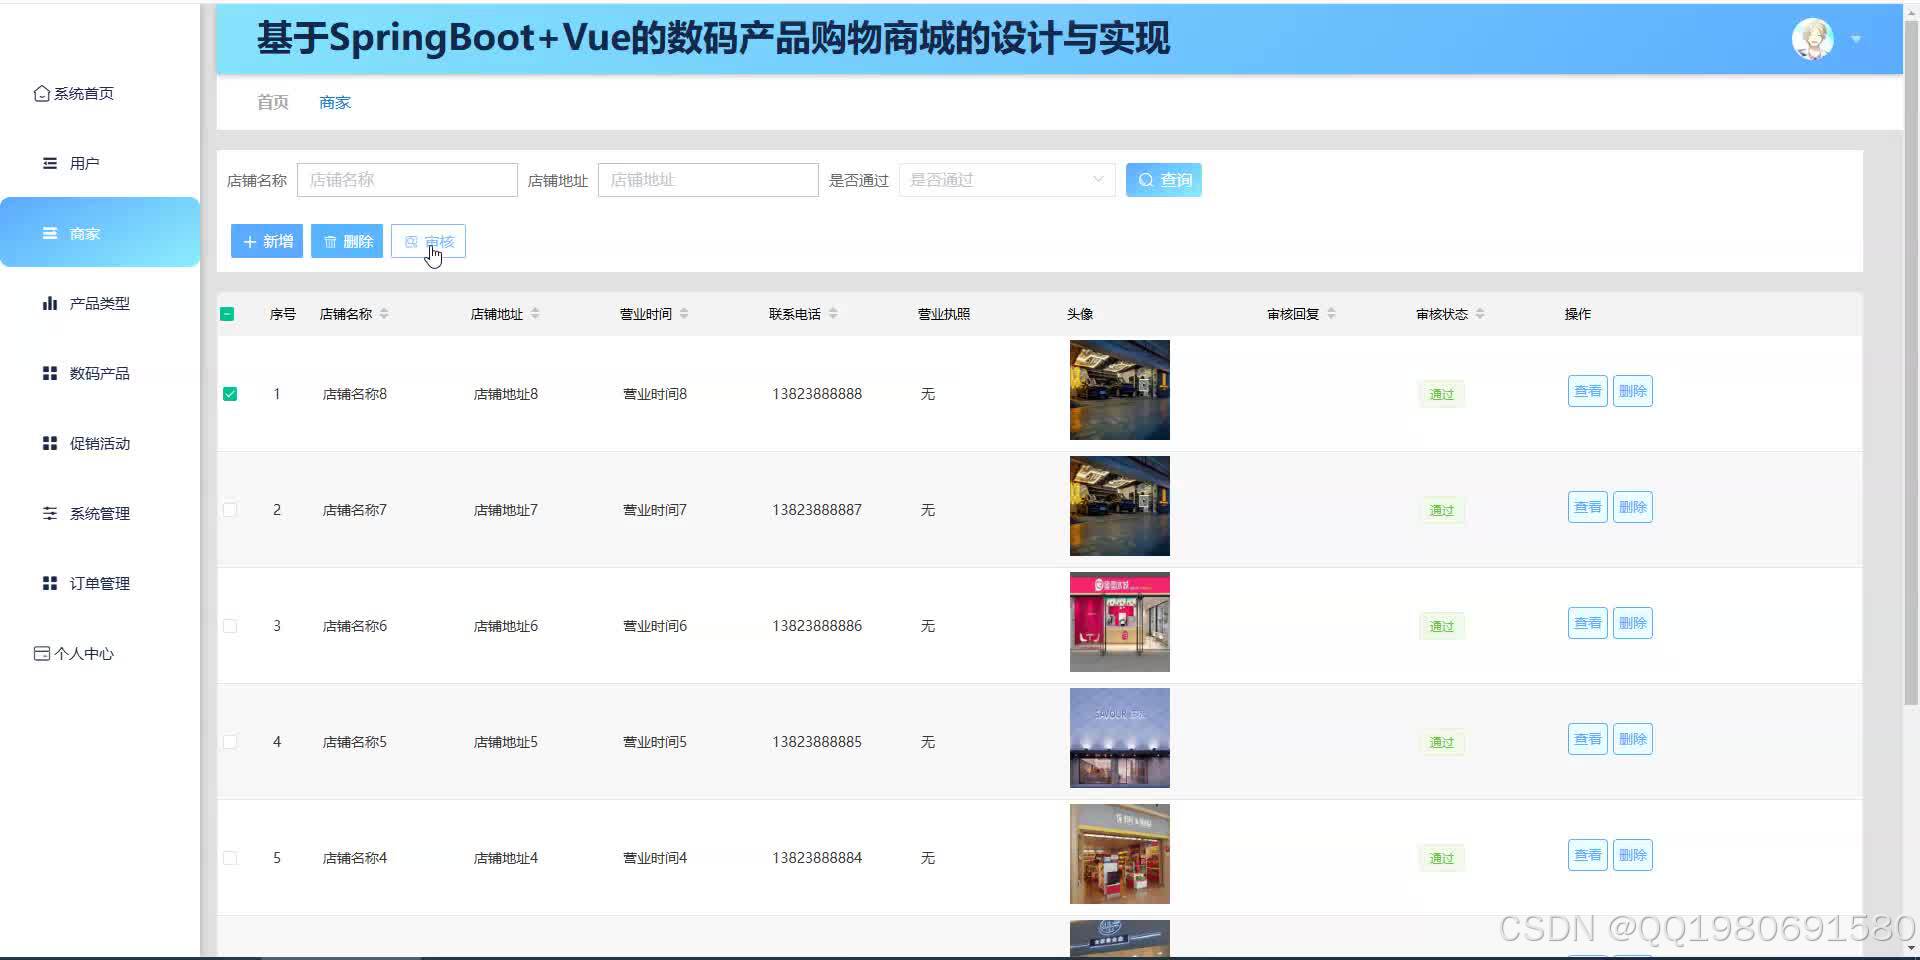
Task: Click 通过 status tag for 店铺名称8
Action: pyautogui.click(x=1441, y=394)
